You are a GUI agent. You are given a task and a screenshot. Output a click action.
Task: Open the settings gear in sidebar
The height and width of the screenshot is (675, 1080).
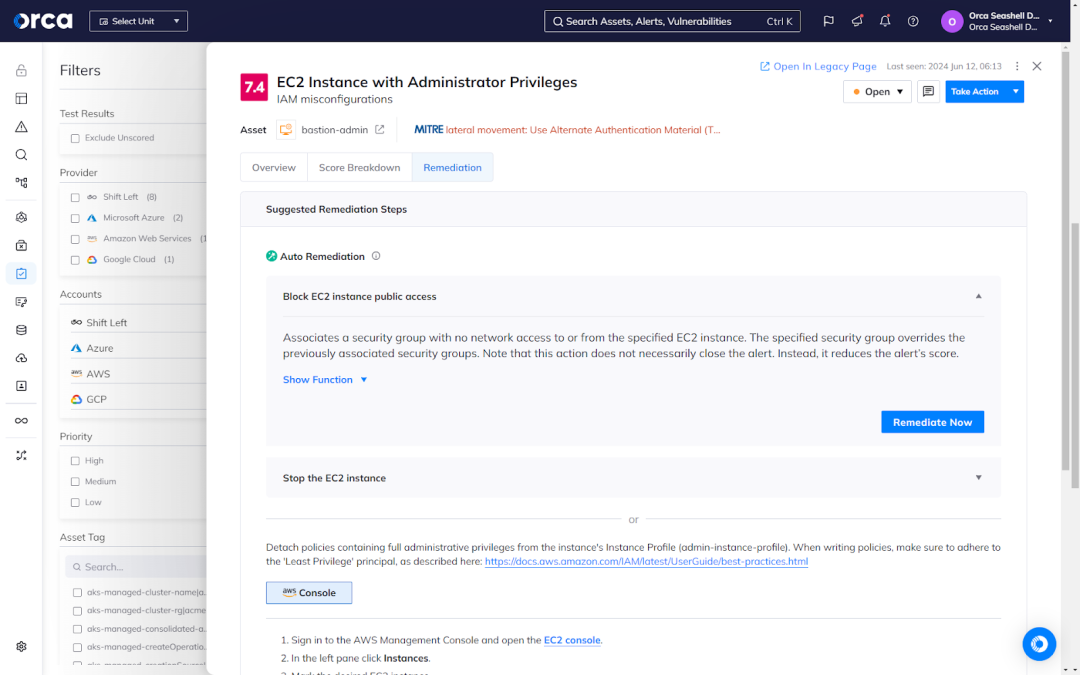[x=21, y=647]
